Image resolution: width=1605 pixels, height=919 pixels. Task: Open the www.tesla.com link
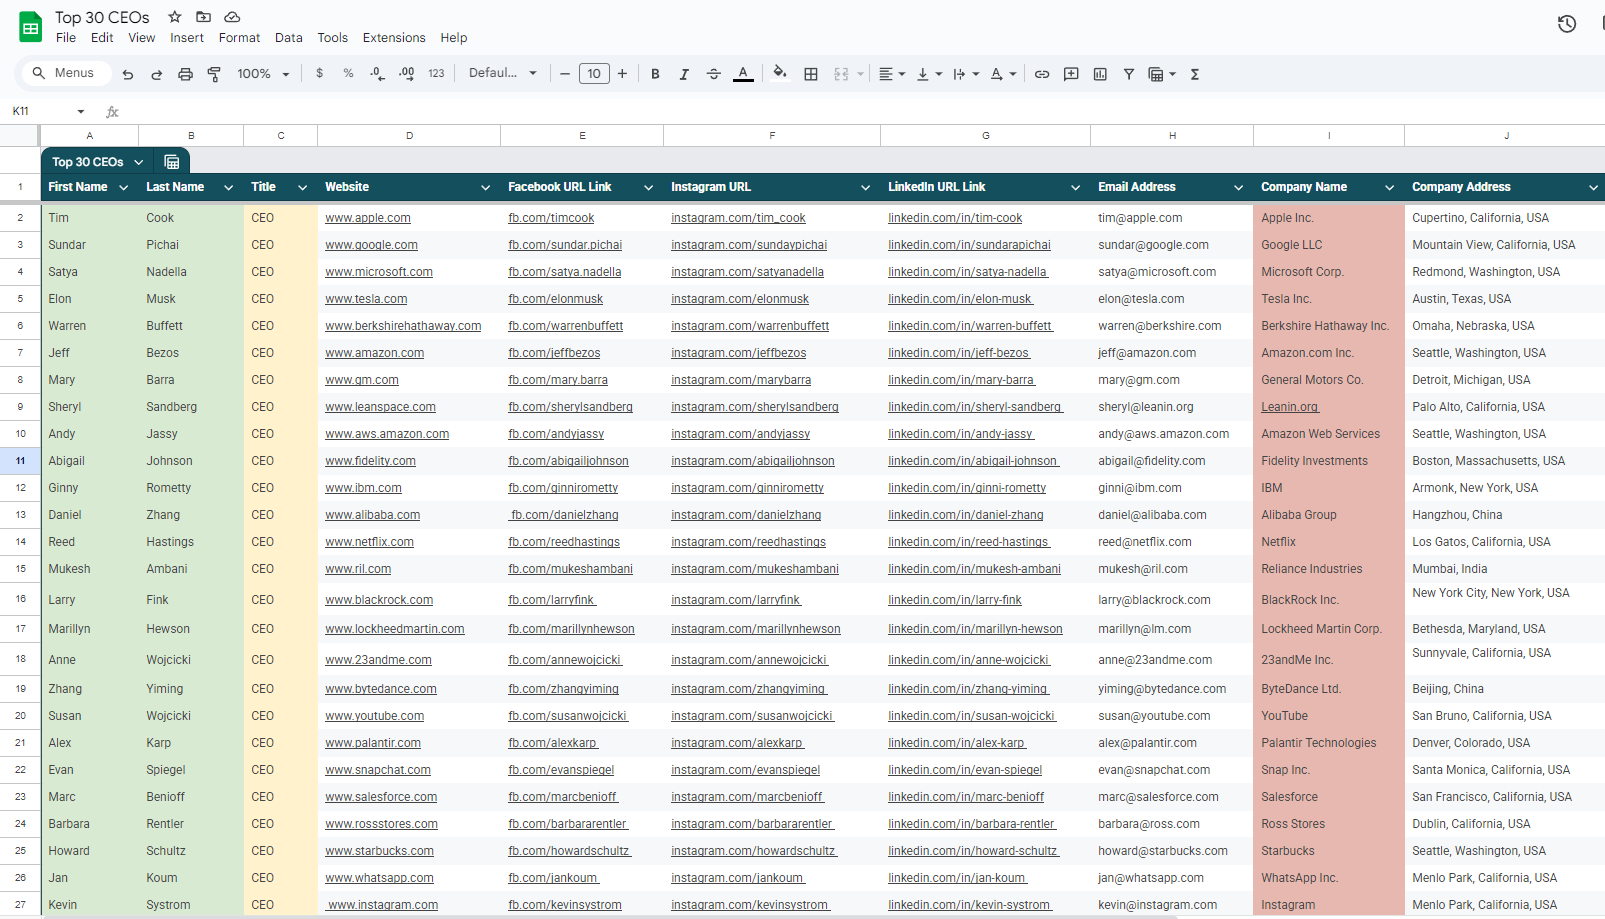tap(366, 299)
